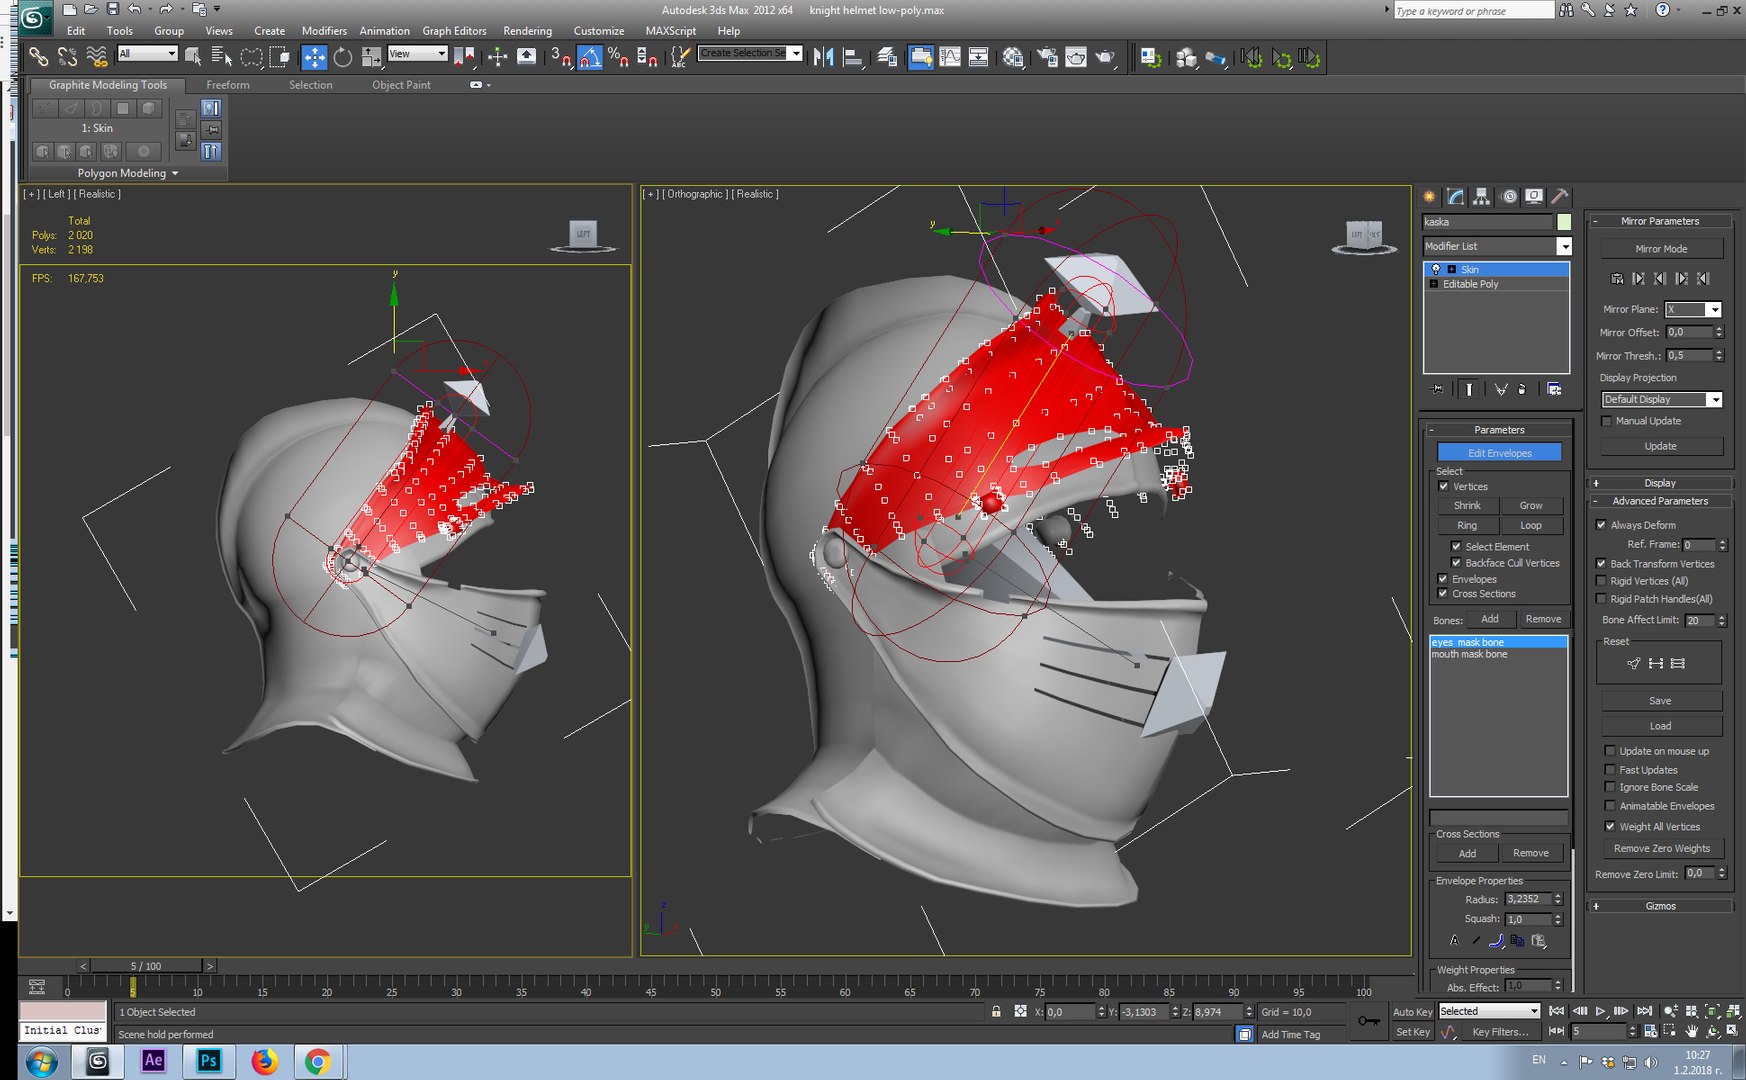Select the Move tool in toolbar
The height and width of the screenshot is (1080, 1746).
coord(314,57)
